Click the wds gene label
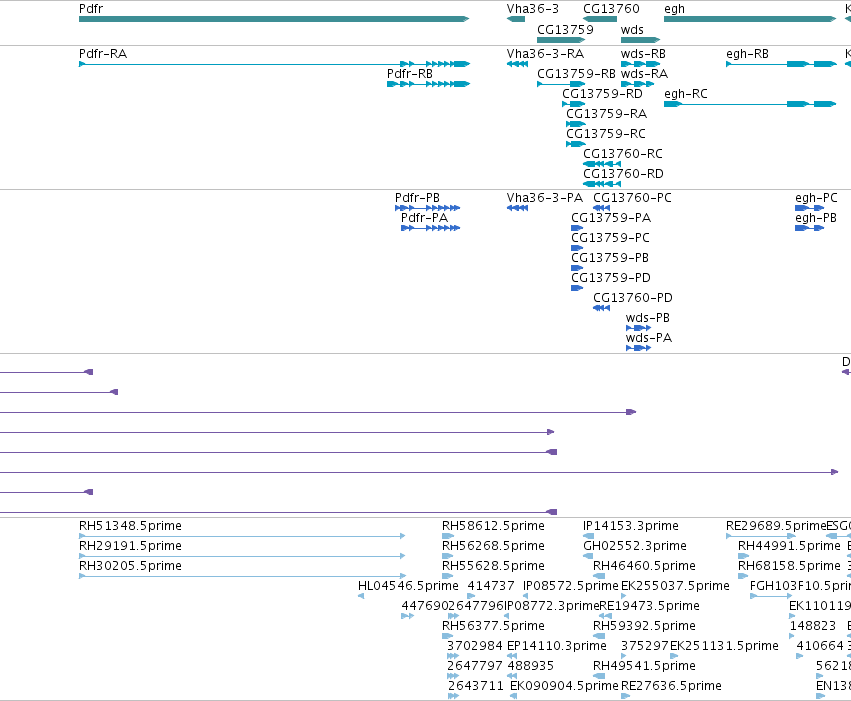The height and width of the screenshot is (701, 851). [632, 29]
